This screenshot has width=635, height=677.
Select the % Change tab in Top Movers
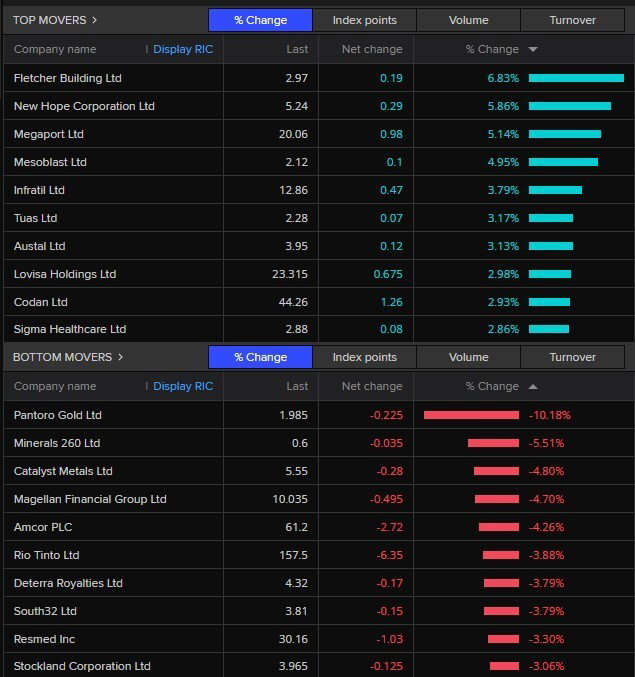click(x=260, y=20)
